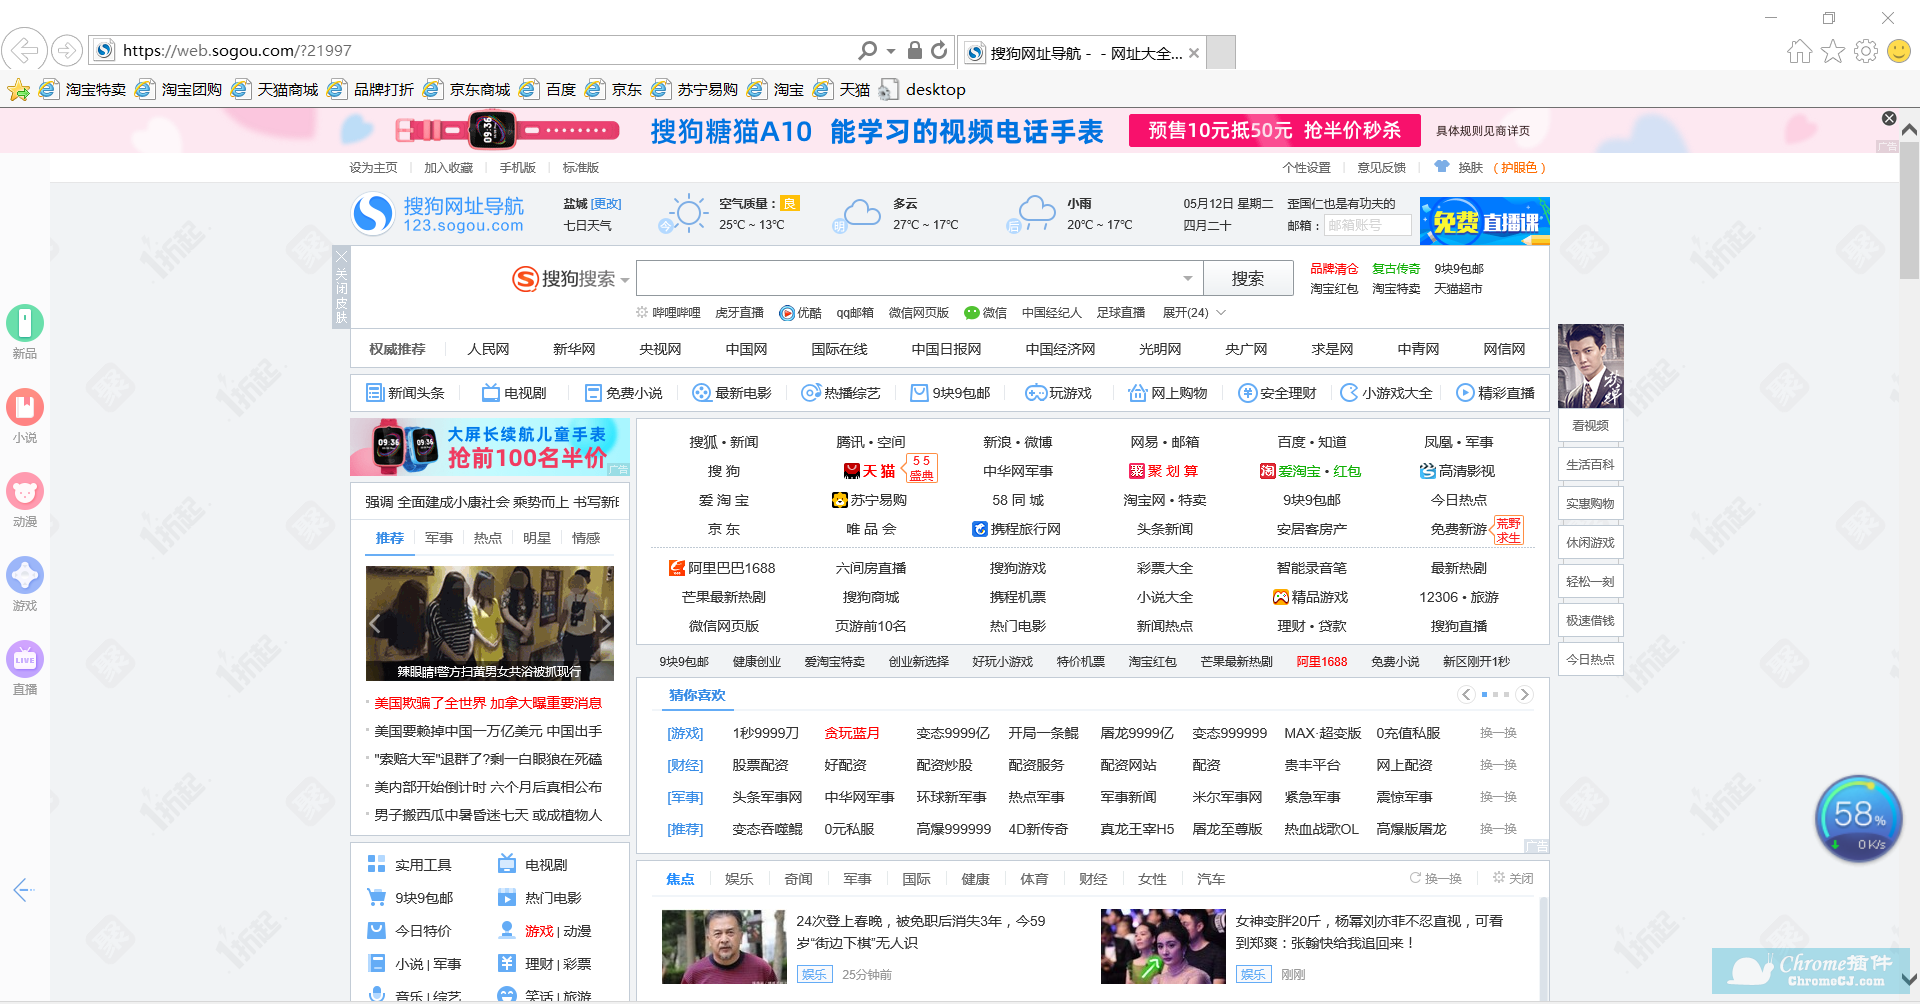Click the Sogou logo 搜狗网址导航
This screenshot has height=1004, width=1920.
coord(438,214)
